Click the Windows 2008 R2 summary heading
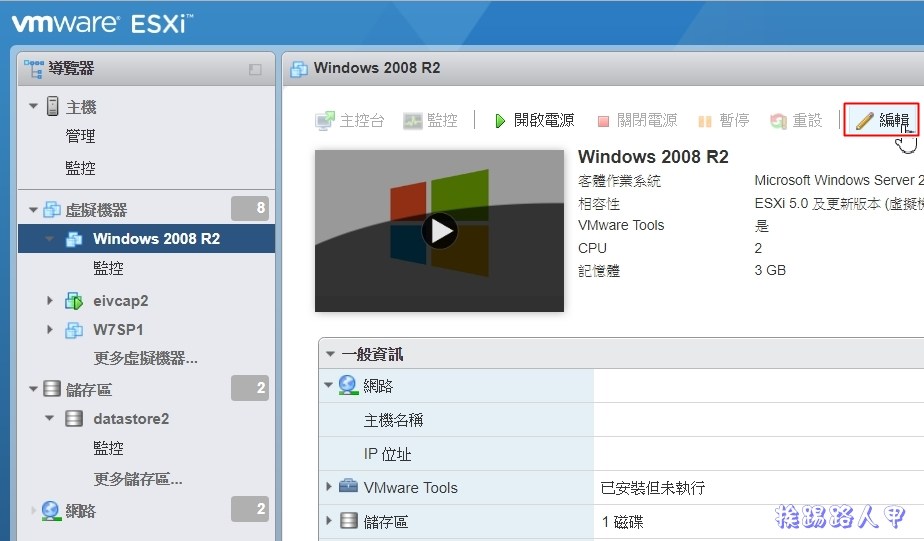Image resolution: width=924 pixels, height=541 pixels. click(x=653, y=157)
